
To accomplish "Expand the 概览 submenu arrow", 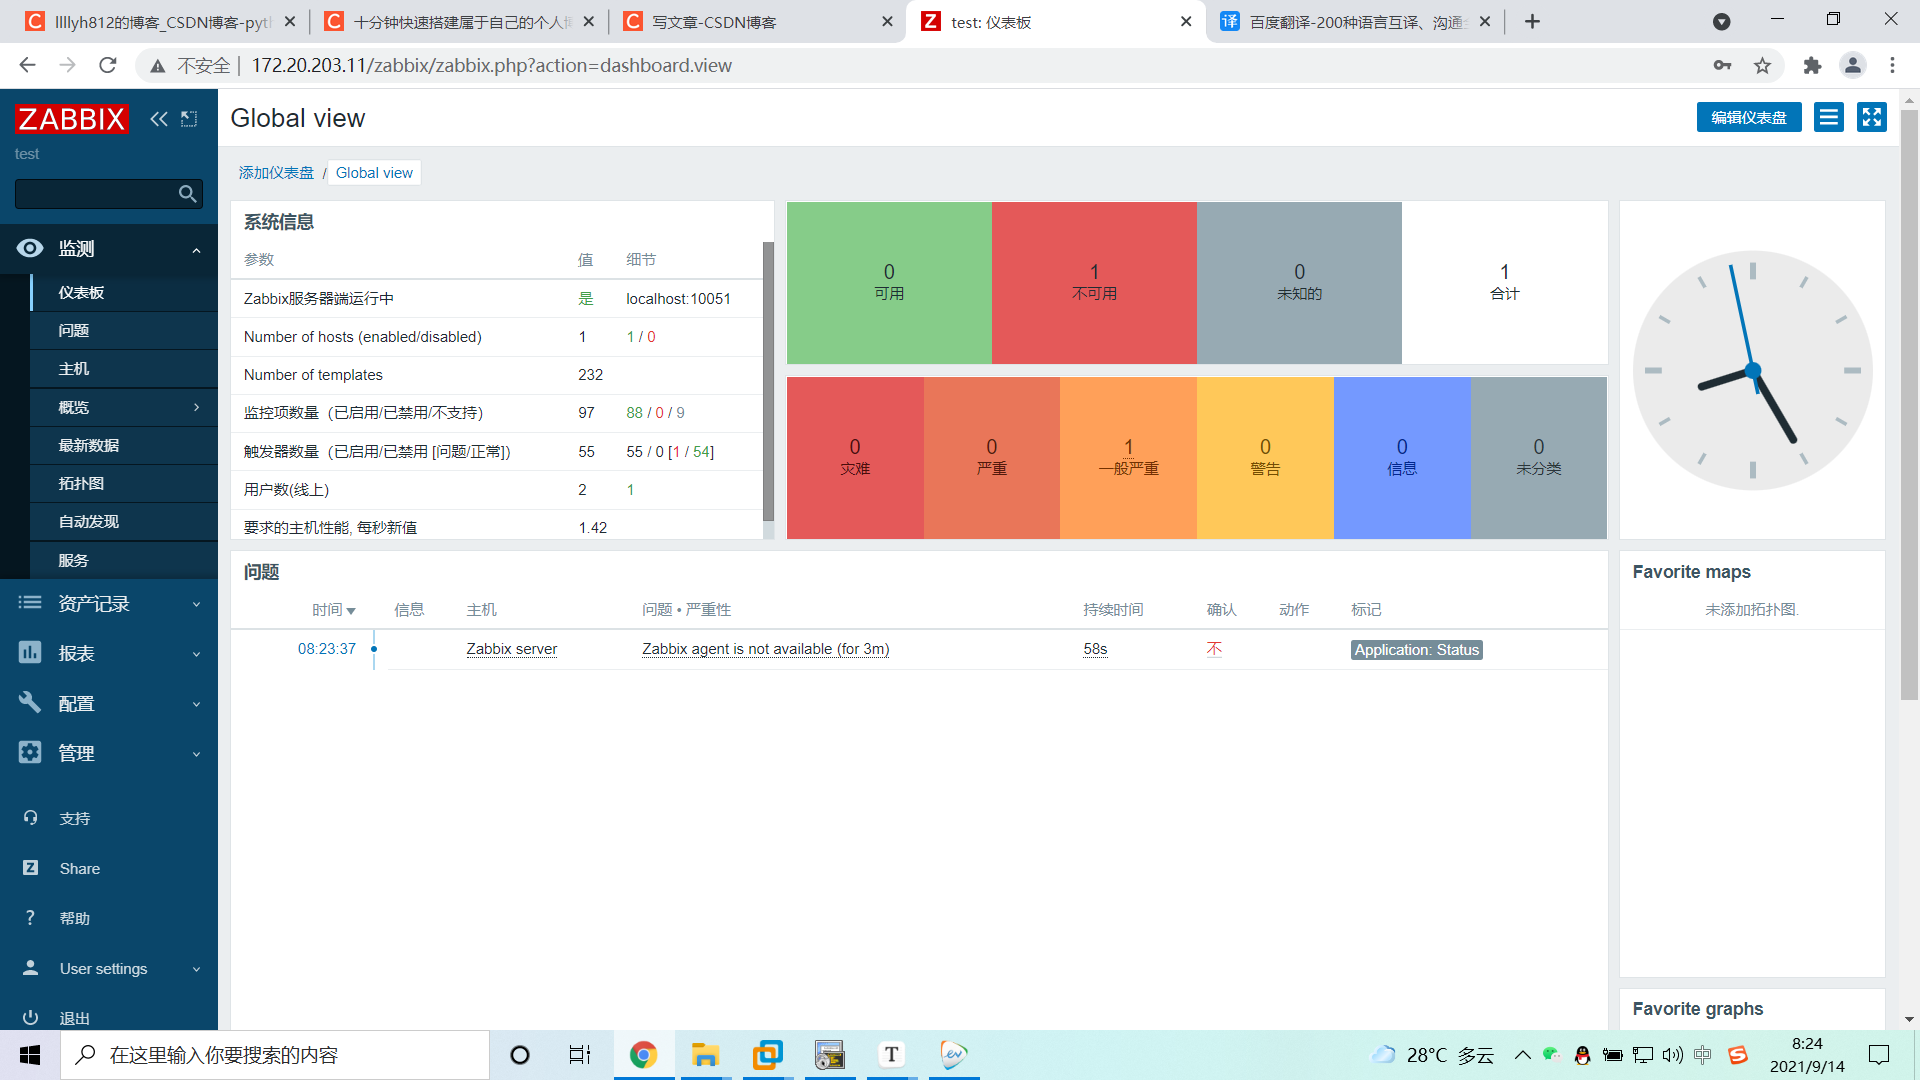I will 196,407.
